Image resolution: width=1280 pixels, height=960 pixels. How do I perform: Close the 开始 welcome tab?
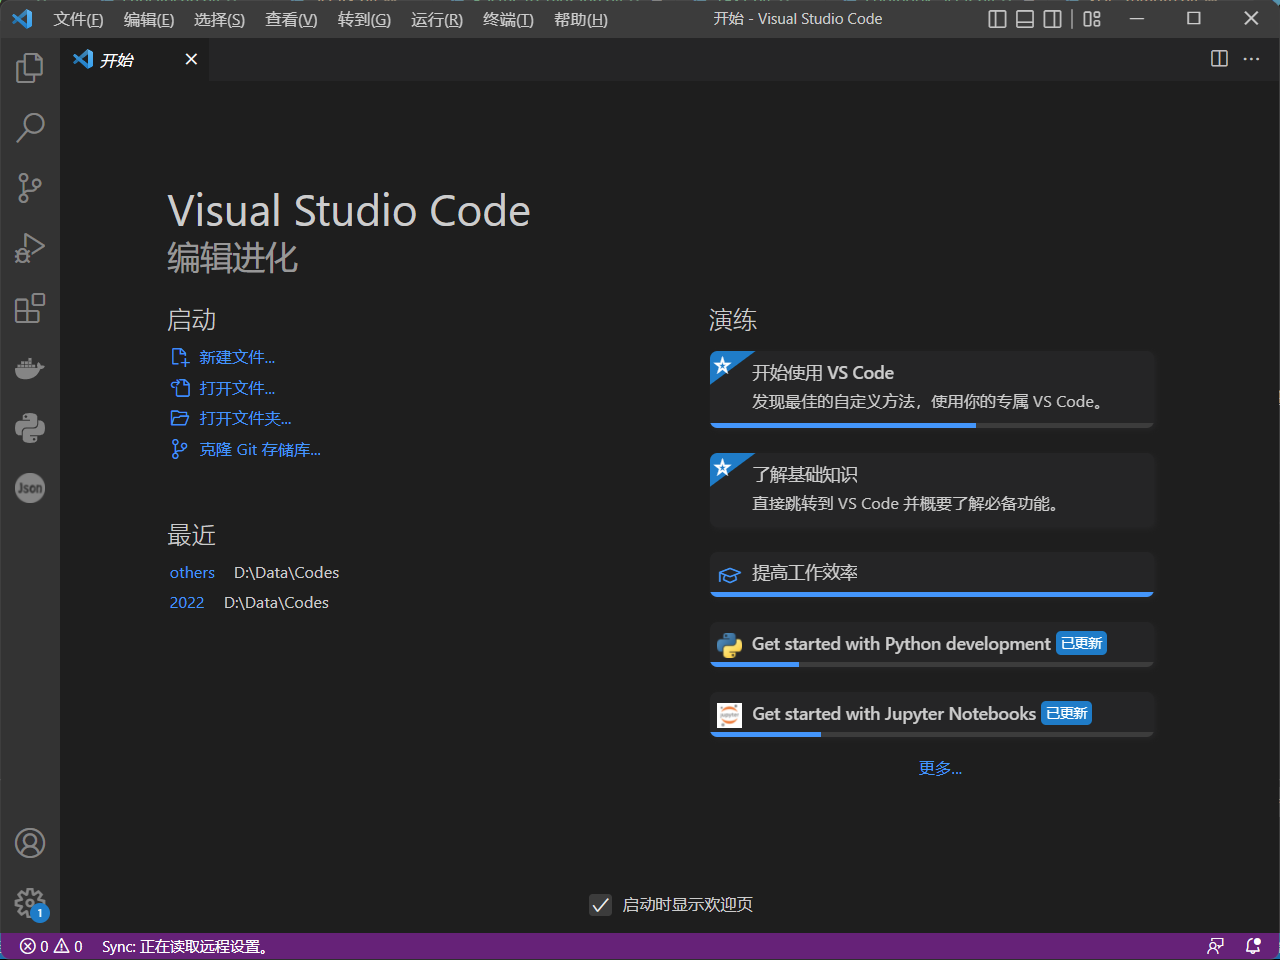(x=191, y=59)
